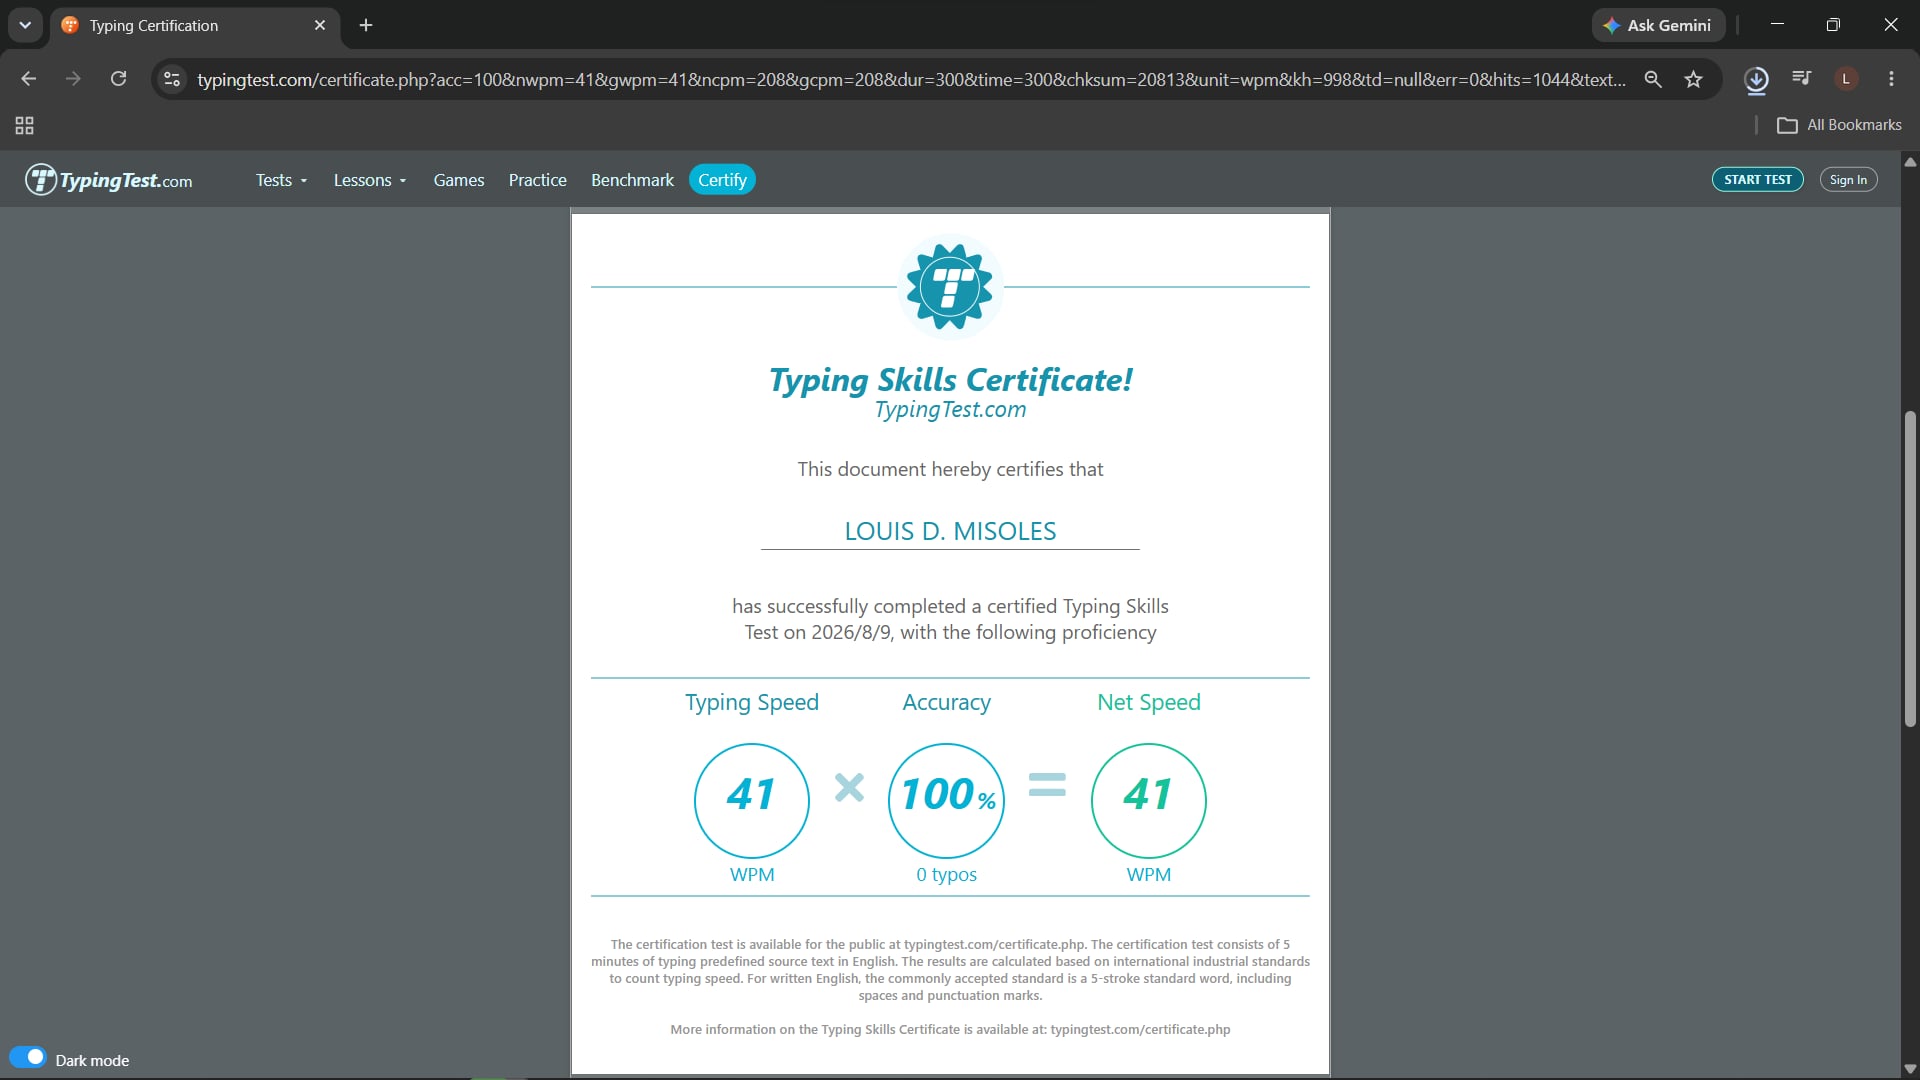The width and height of the screenshot is (1920, 1080).
Task: Toggle the Dark mode switch
Action: (x=28, y=1057)
